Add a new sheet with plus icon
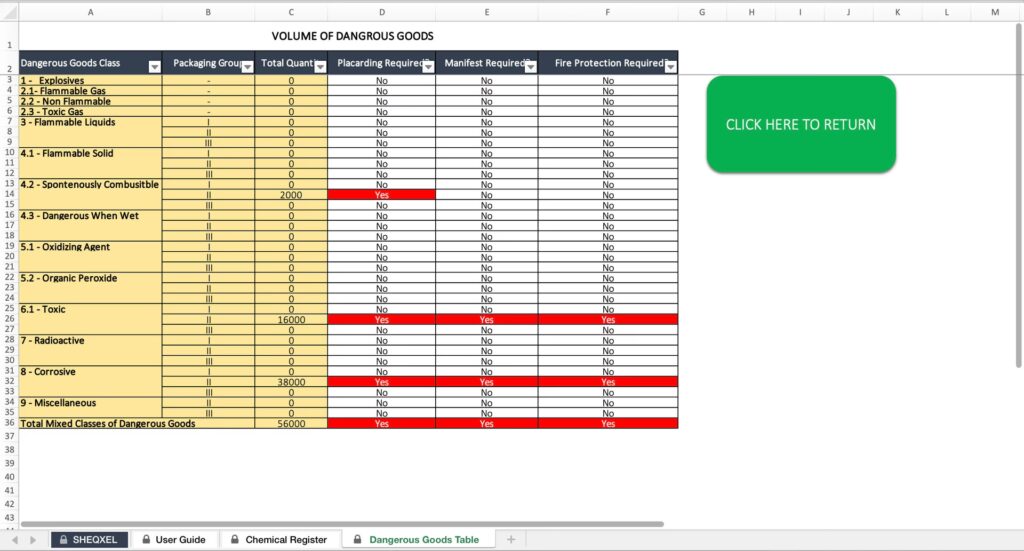The image size is (1024, 551). (x=511, y=540)
